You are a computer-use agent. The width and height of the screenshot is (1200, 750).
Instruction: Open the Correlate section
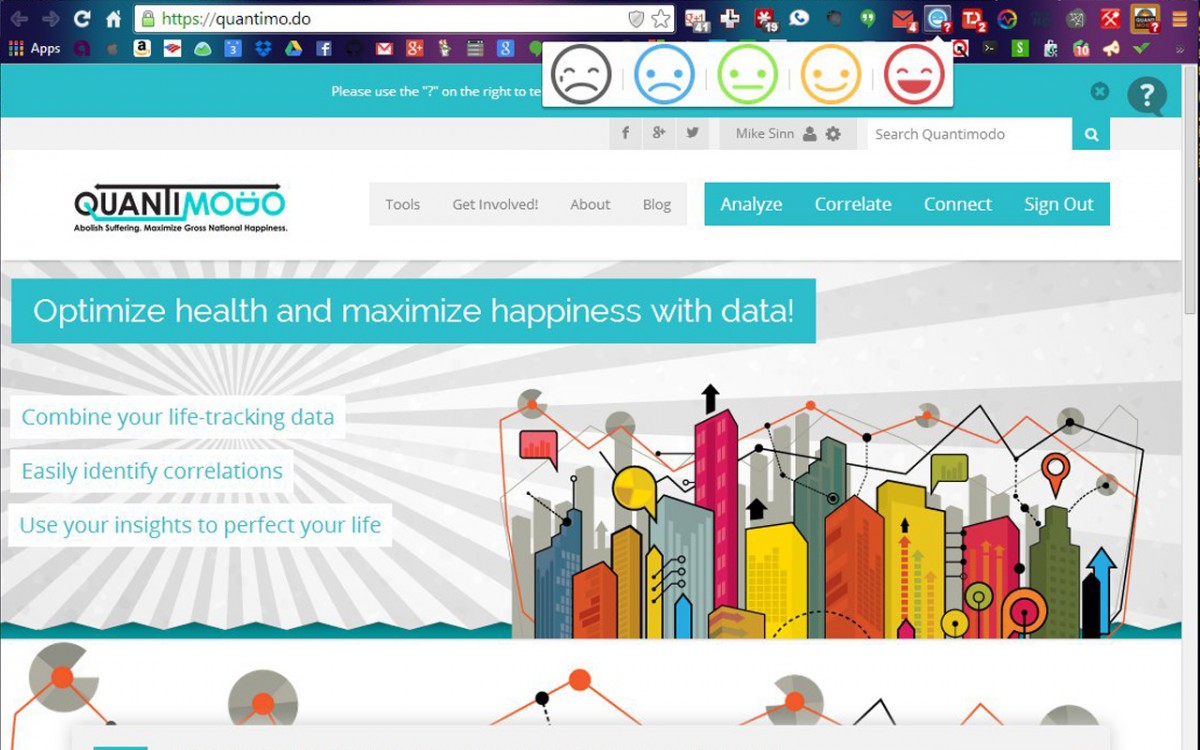click(x=853, y=204)
